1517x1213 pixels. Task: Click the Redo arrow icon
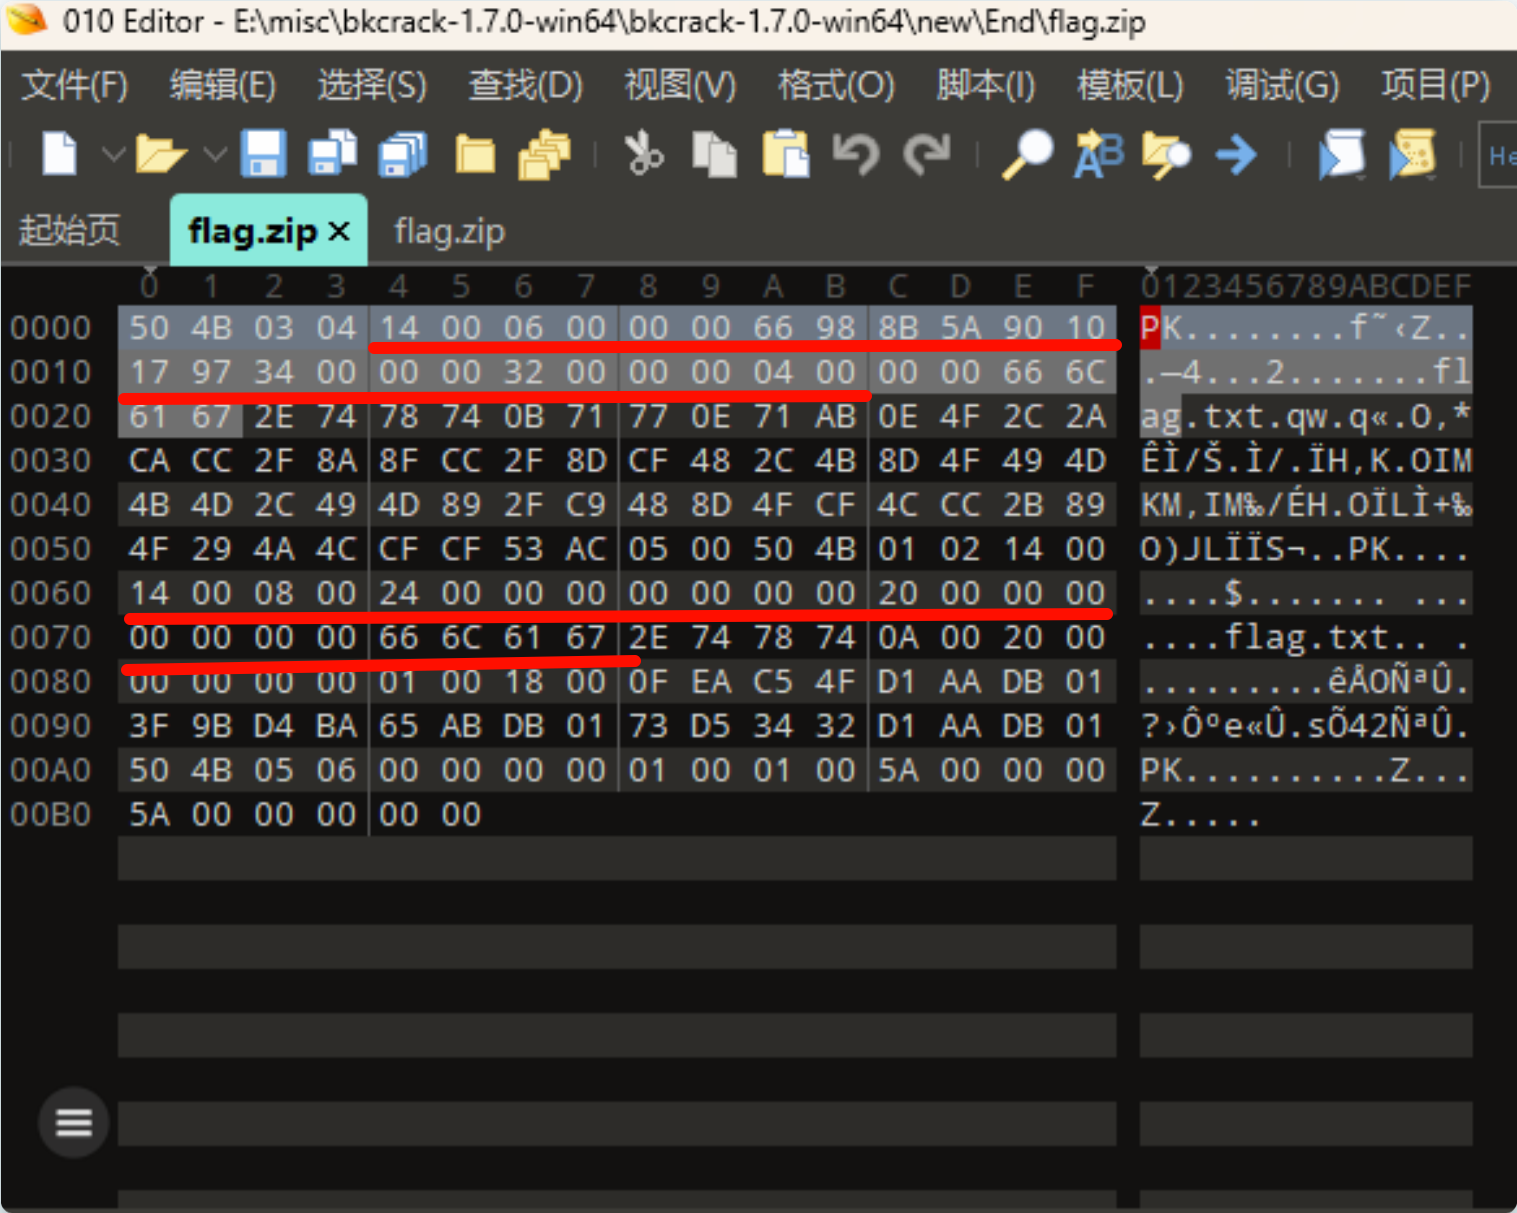(927, 154)
